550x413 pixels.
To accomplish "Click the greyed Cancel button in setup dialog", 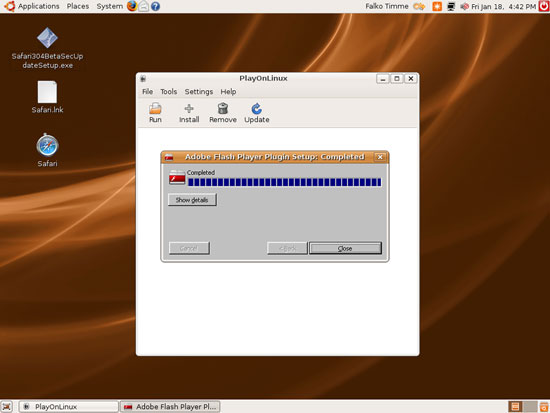I will tap(189, 248).
